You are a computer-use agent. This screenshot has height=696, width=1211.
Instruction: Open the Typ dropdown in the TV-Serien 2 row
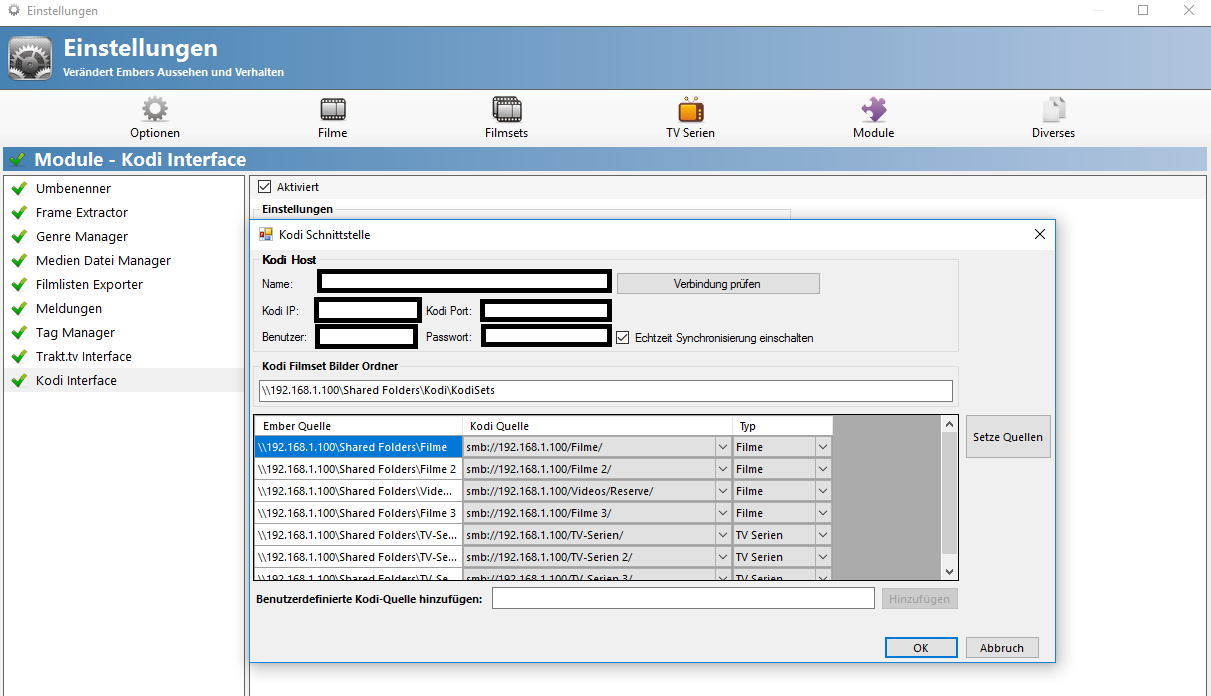click(823, 557)
